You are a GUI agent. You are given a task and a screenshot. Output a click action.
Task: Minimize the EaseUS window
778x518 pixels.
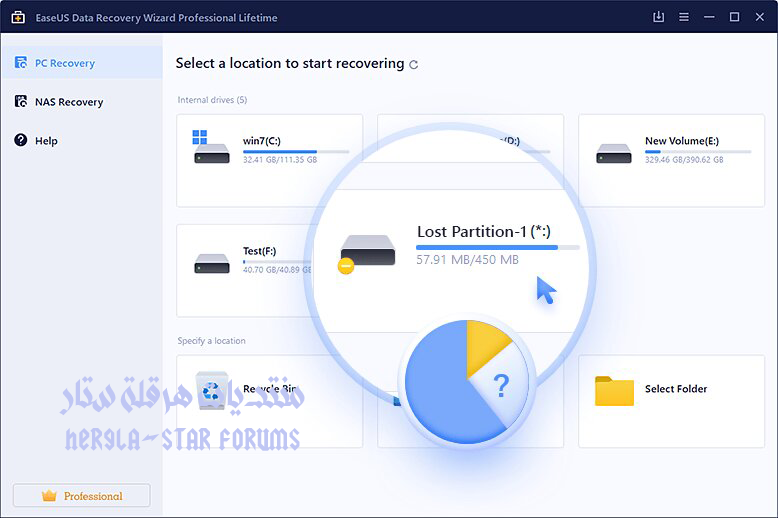click(709, 17)
